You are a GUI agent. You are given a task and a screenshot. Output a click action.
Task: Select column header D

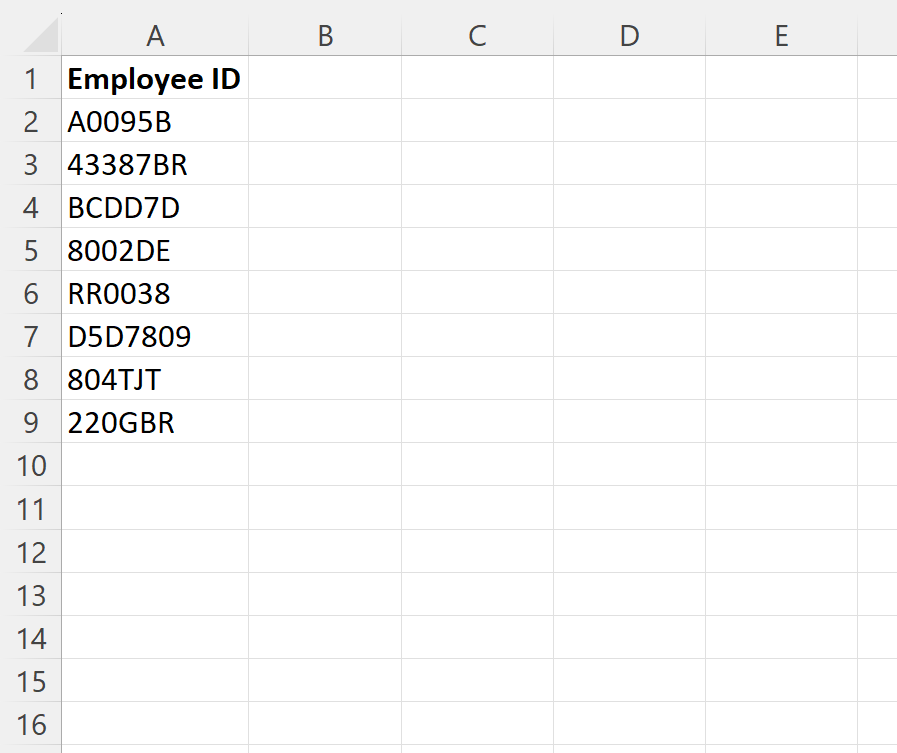[629, 35]
